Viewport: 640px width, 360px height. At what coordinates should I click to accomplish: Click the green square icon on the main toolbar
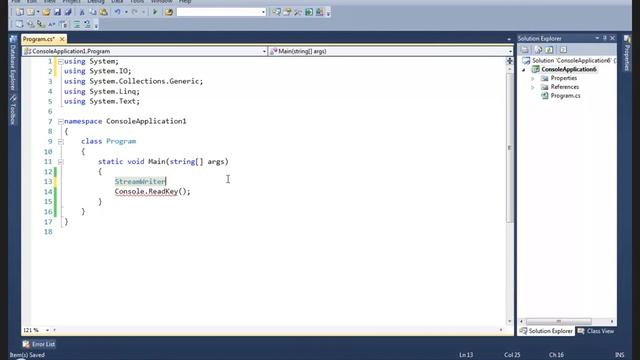(309, 12)
